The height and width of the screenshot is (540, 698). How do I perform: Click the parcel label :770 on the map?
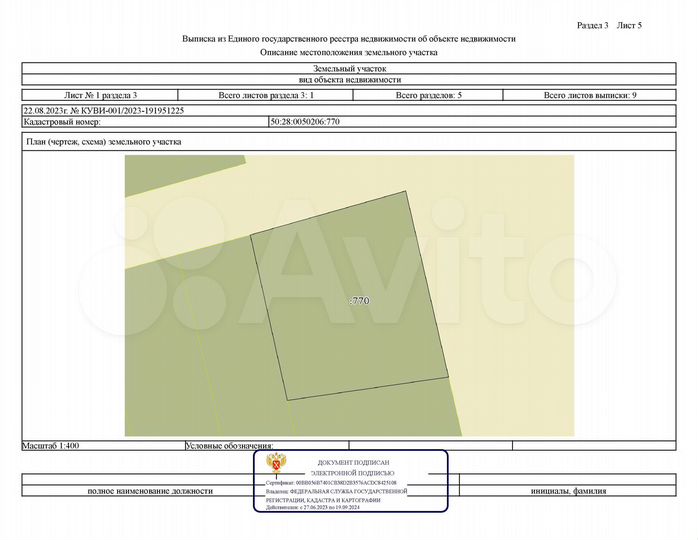tap(358, 300)
